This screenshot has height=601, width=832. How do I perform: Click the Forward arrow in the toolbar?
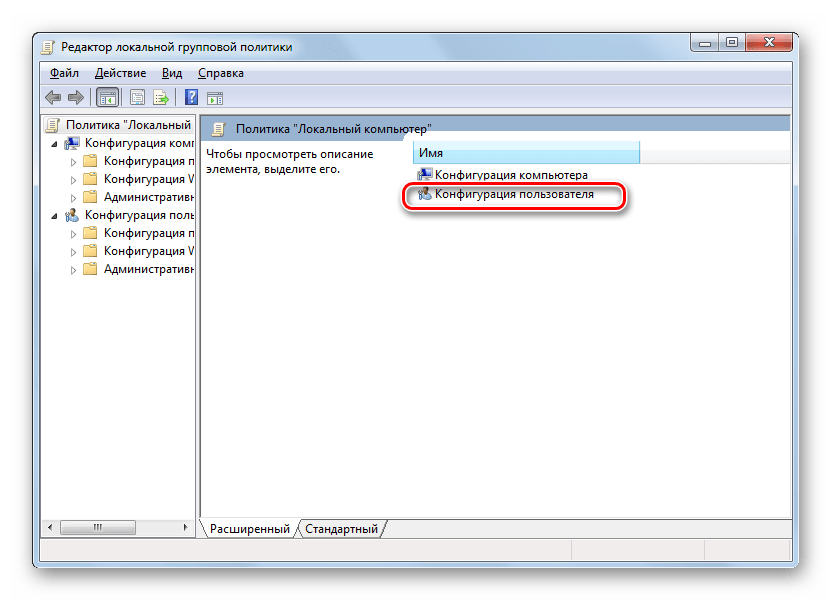tap(75, 97)
